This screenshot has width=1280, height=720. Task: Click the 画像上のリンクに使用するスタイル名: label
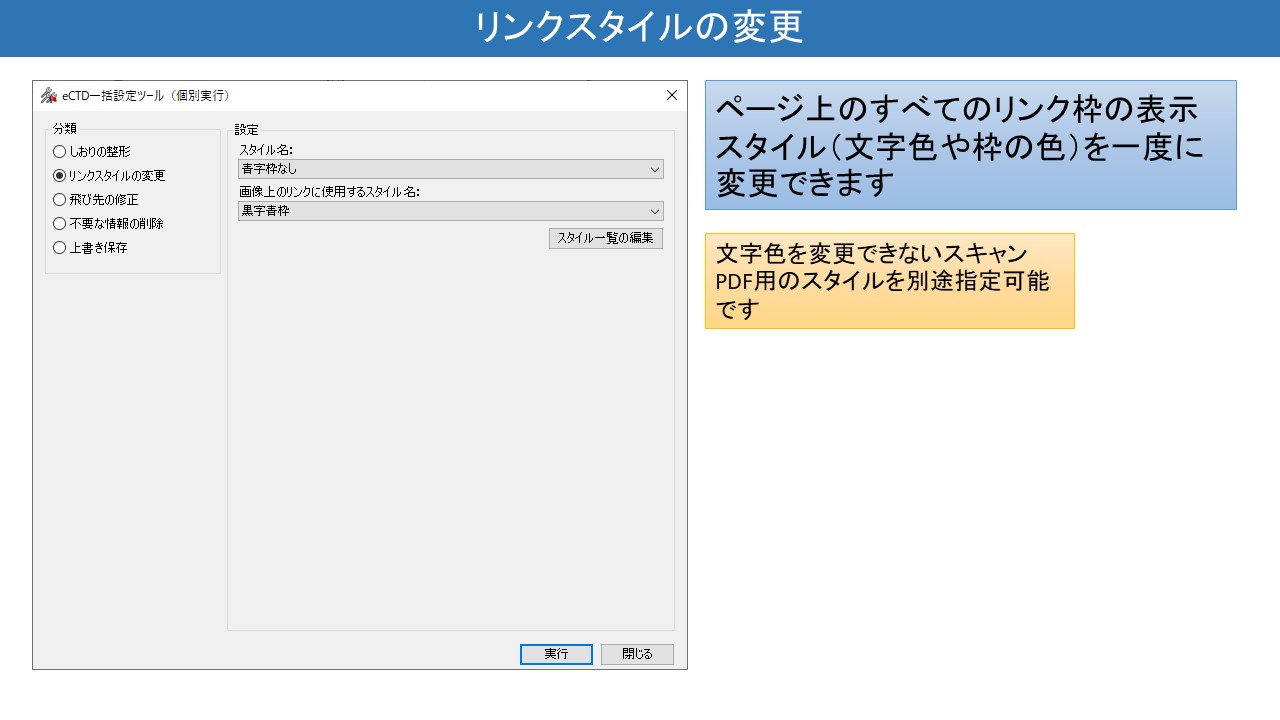pyautogui.click(x=329, y=192)
